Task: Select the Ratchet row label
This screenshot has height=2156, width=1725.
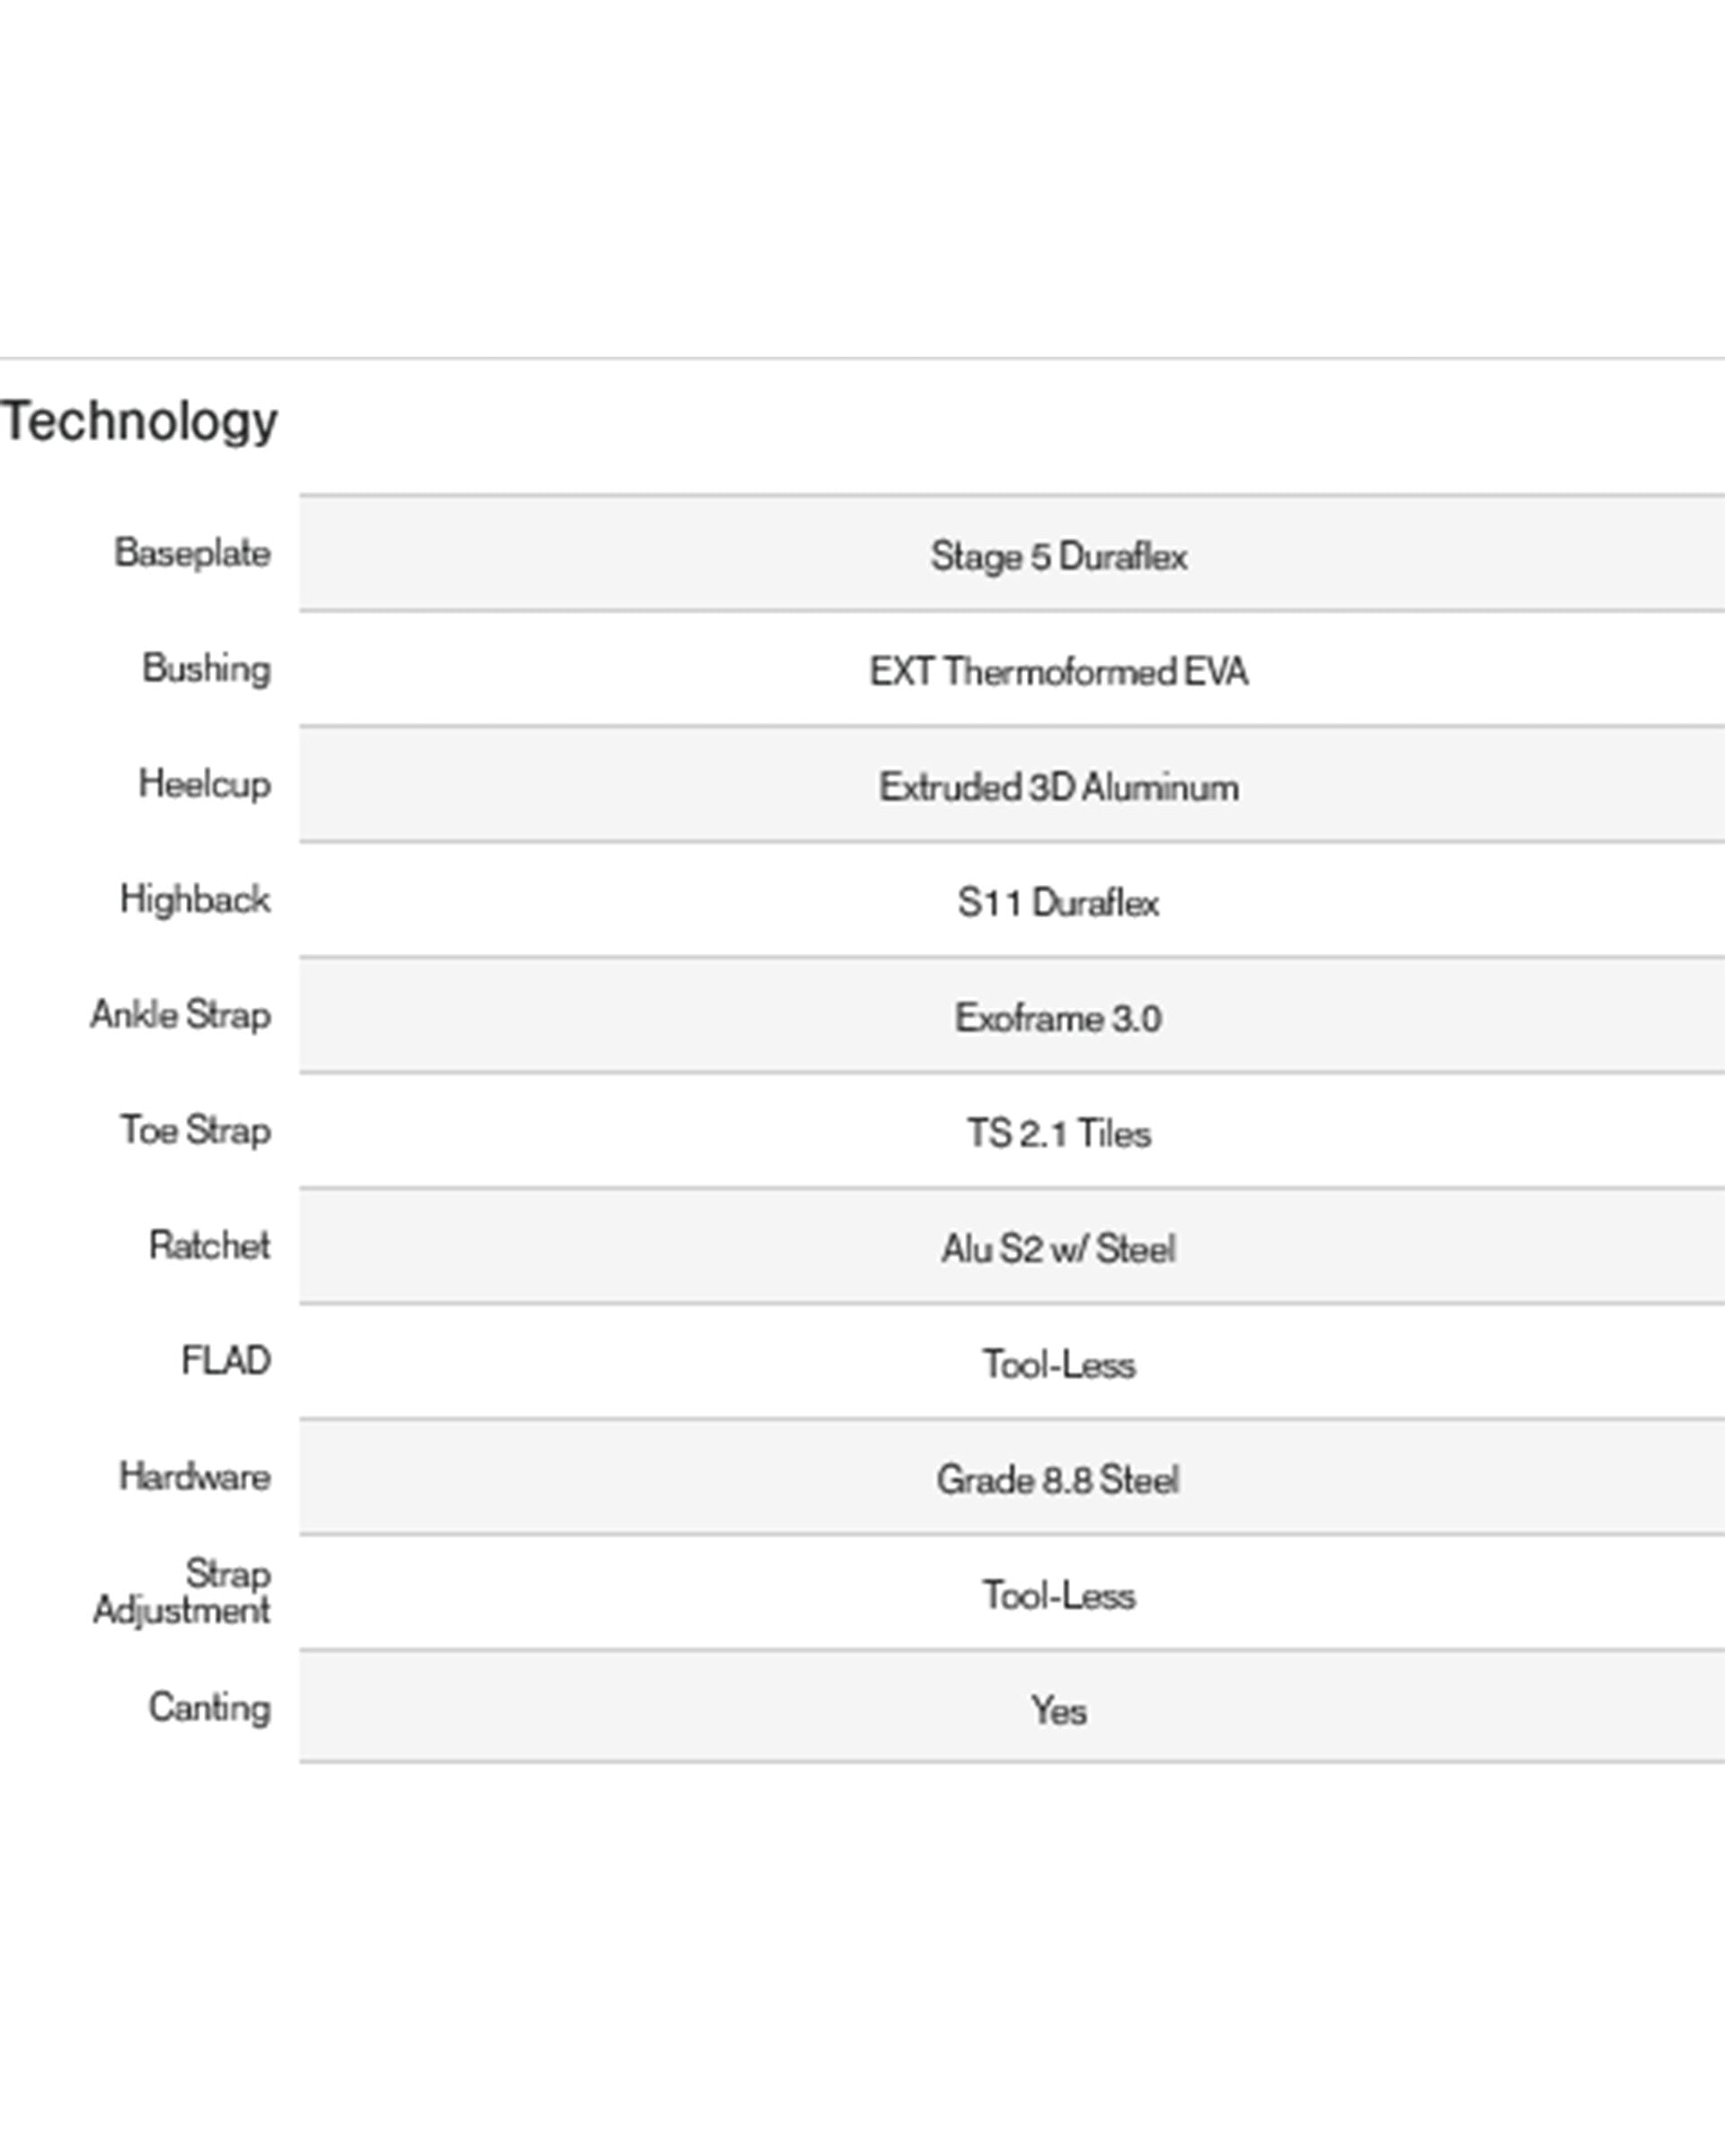Action: coord(209,1245)
